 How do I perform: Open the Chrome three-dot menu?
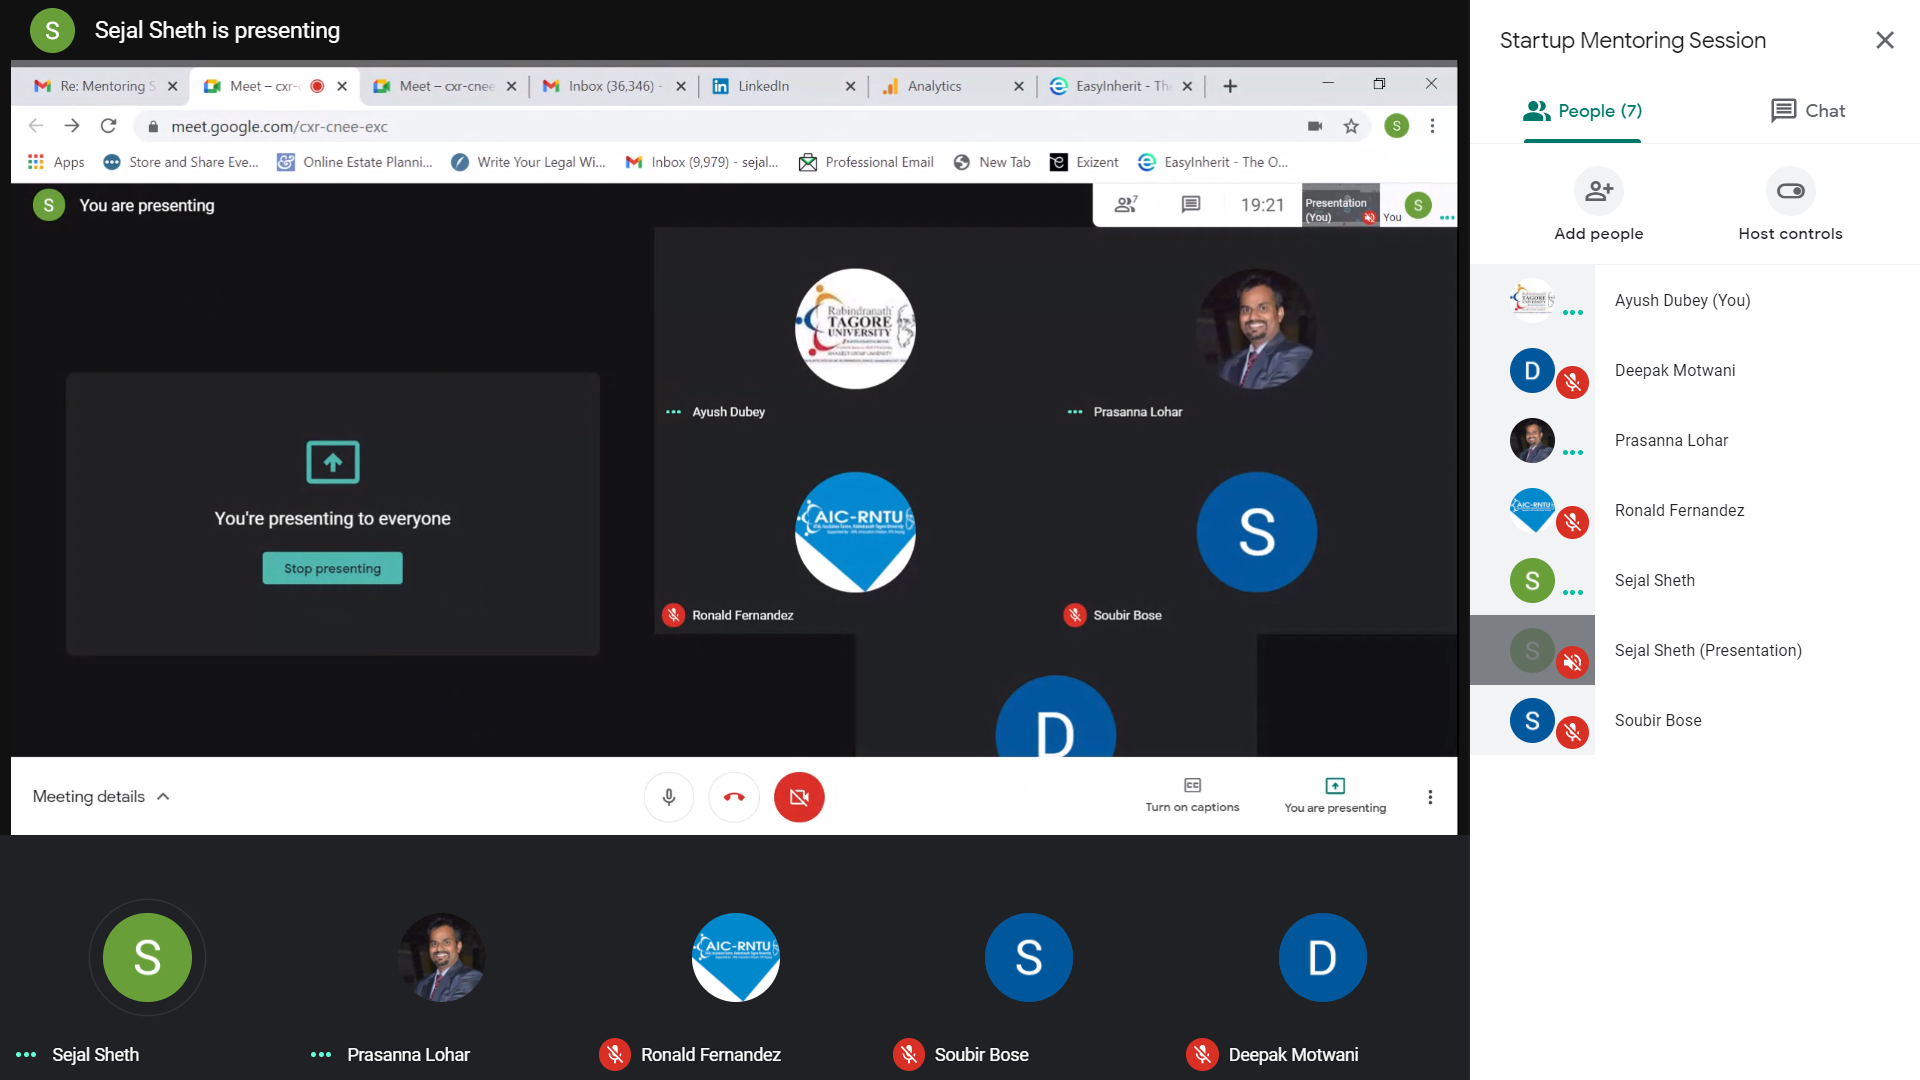1432,126
